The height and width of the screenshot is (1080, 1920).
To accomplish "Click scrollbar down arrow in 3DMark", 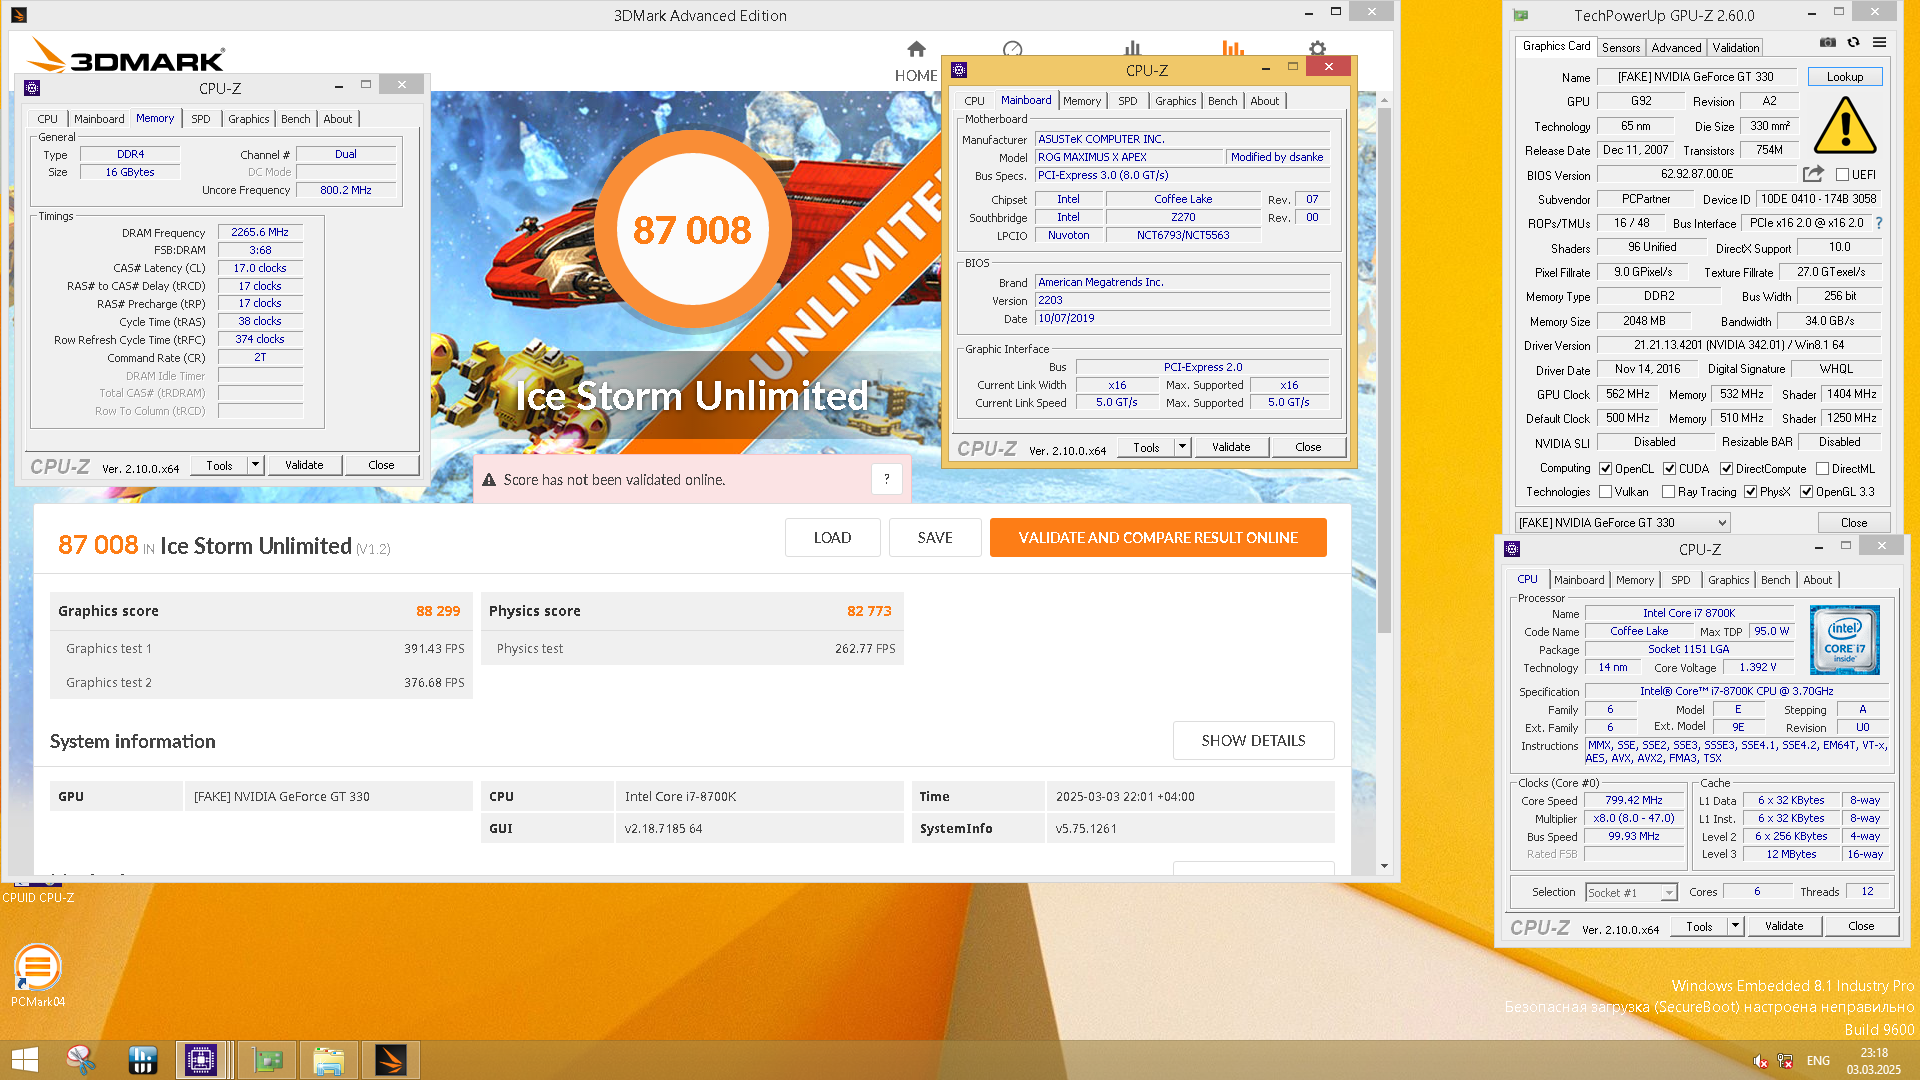I will (1384, 866).
